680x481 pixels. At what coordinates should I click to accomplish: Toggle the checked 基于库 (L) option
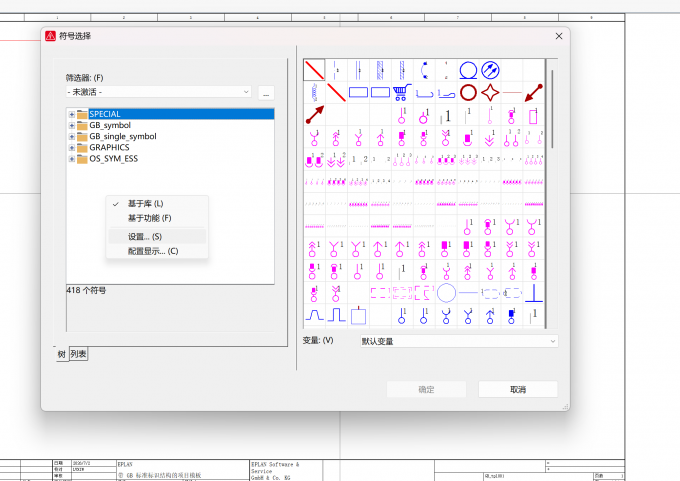145,204
